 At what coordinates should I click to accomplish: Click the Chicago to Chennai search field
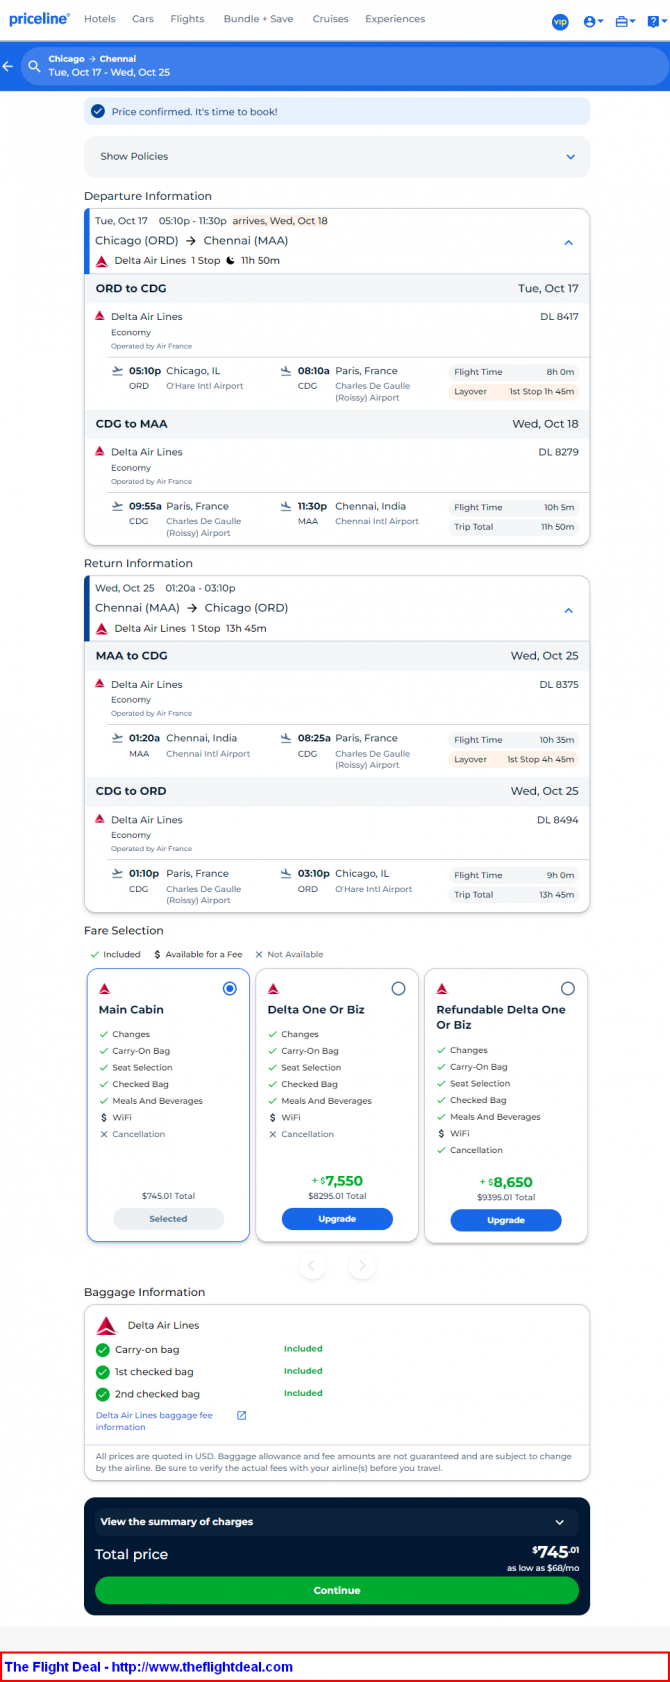click(343, 66)
